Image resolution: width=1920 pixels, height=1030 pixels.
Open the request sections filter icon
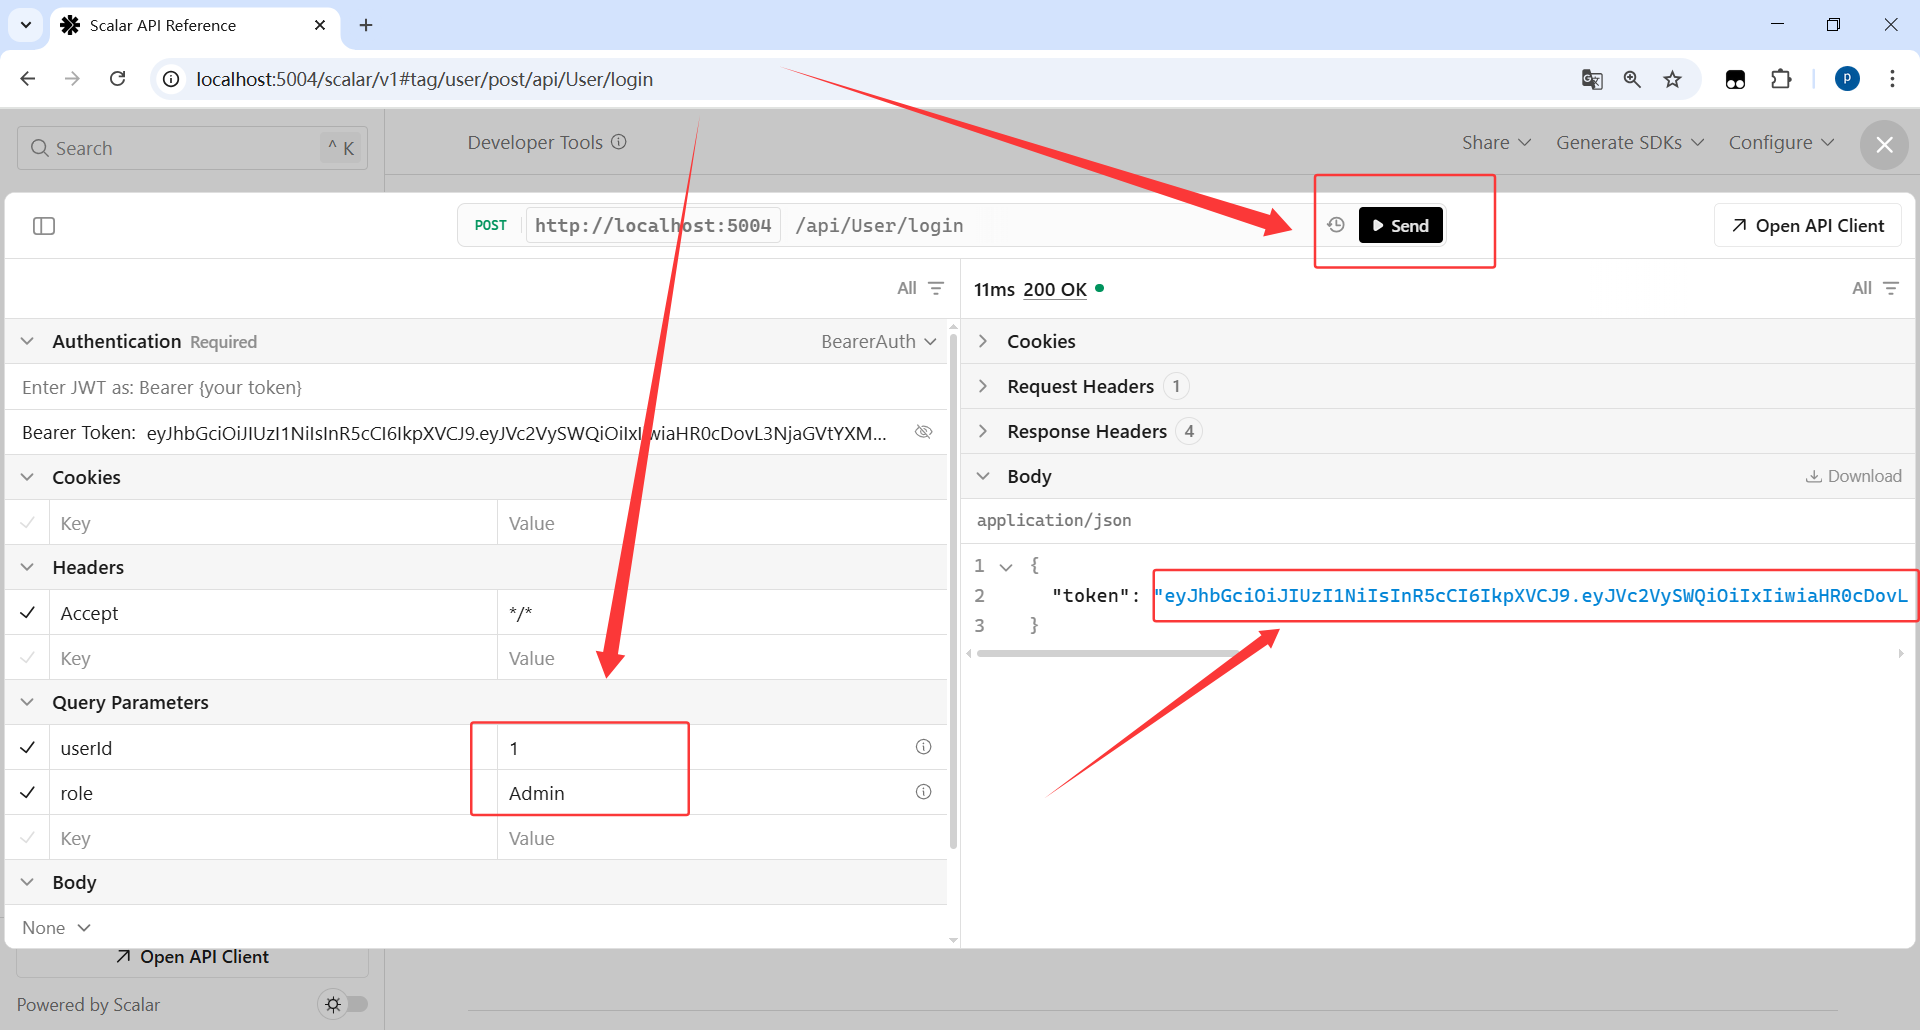tap(936, 288)
